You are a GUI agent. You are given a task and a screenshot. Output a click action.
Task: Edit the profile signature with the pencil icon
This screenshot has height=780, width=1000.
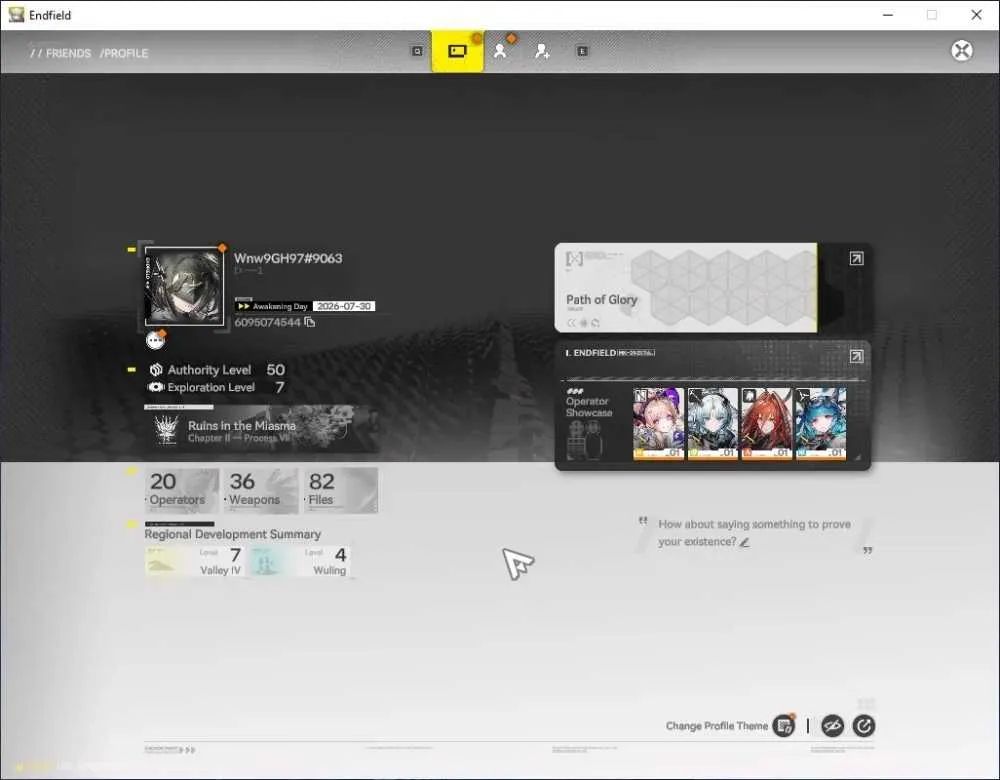(x=744, y=542)
